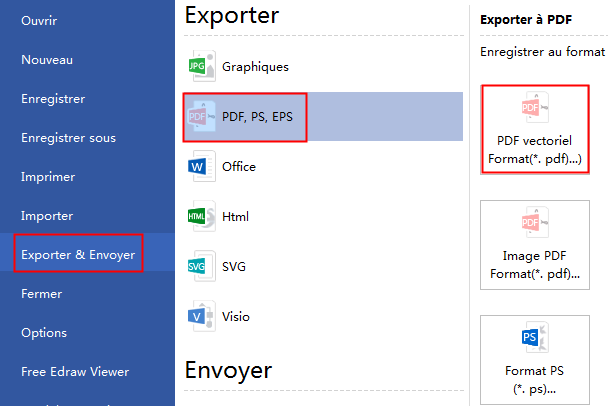The height and width of the screenshot is (406, 608).
Task: Click the JPG Graphiques icon
Action: pos(202,67)
